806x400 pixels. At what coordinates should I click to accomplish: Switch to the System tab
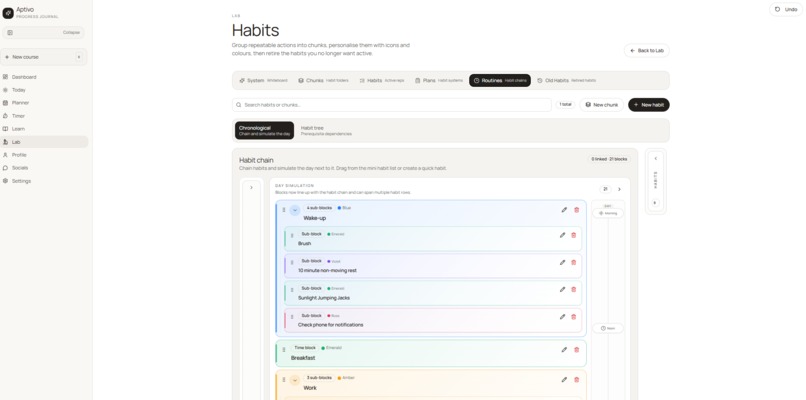[263, 81]
